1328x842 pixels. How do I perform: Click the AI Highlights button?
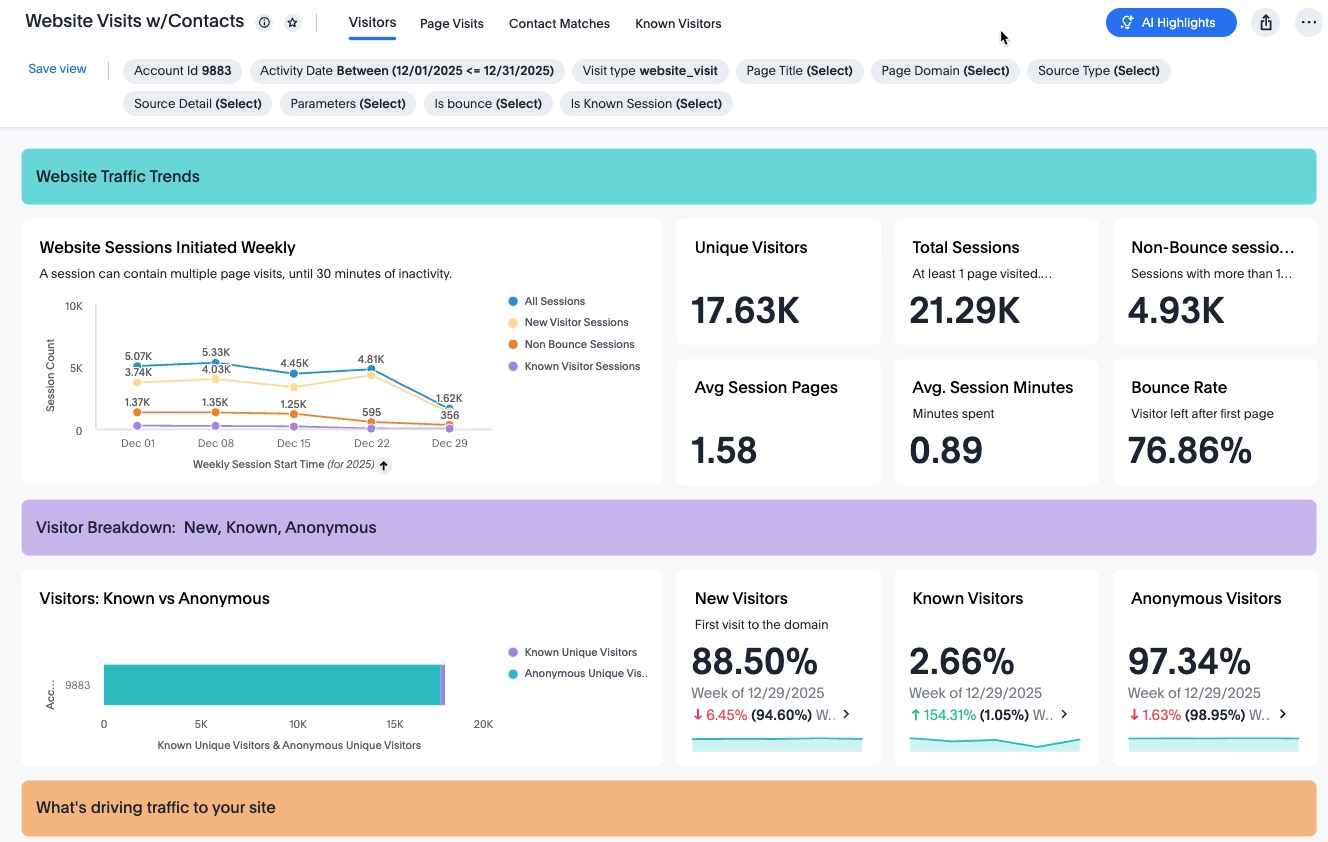pyautogui.click(x=1171, y=23)
